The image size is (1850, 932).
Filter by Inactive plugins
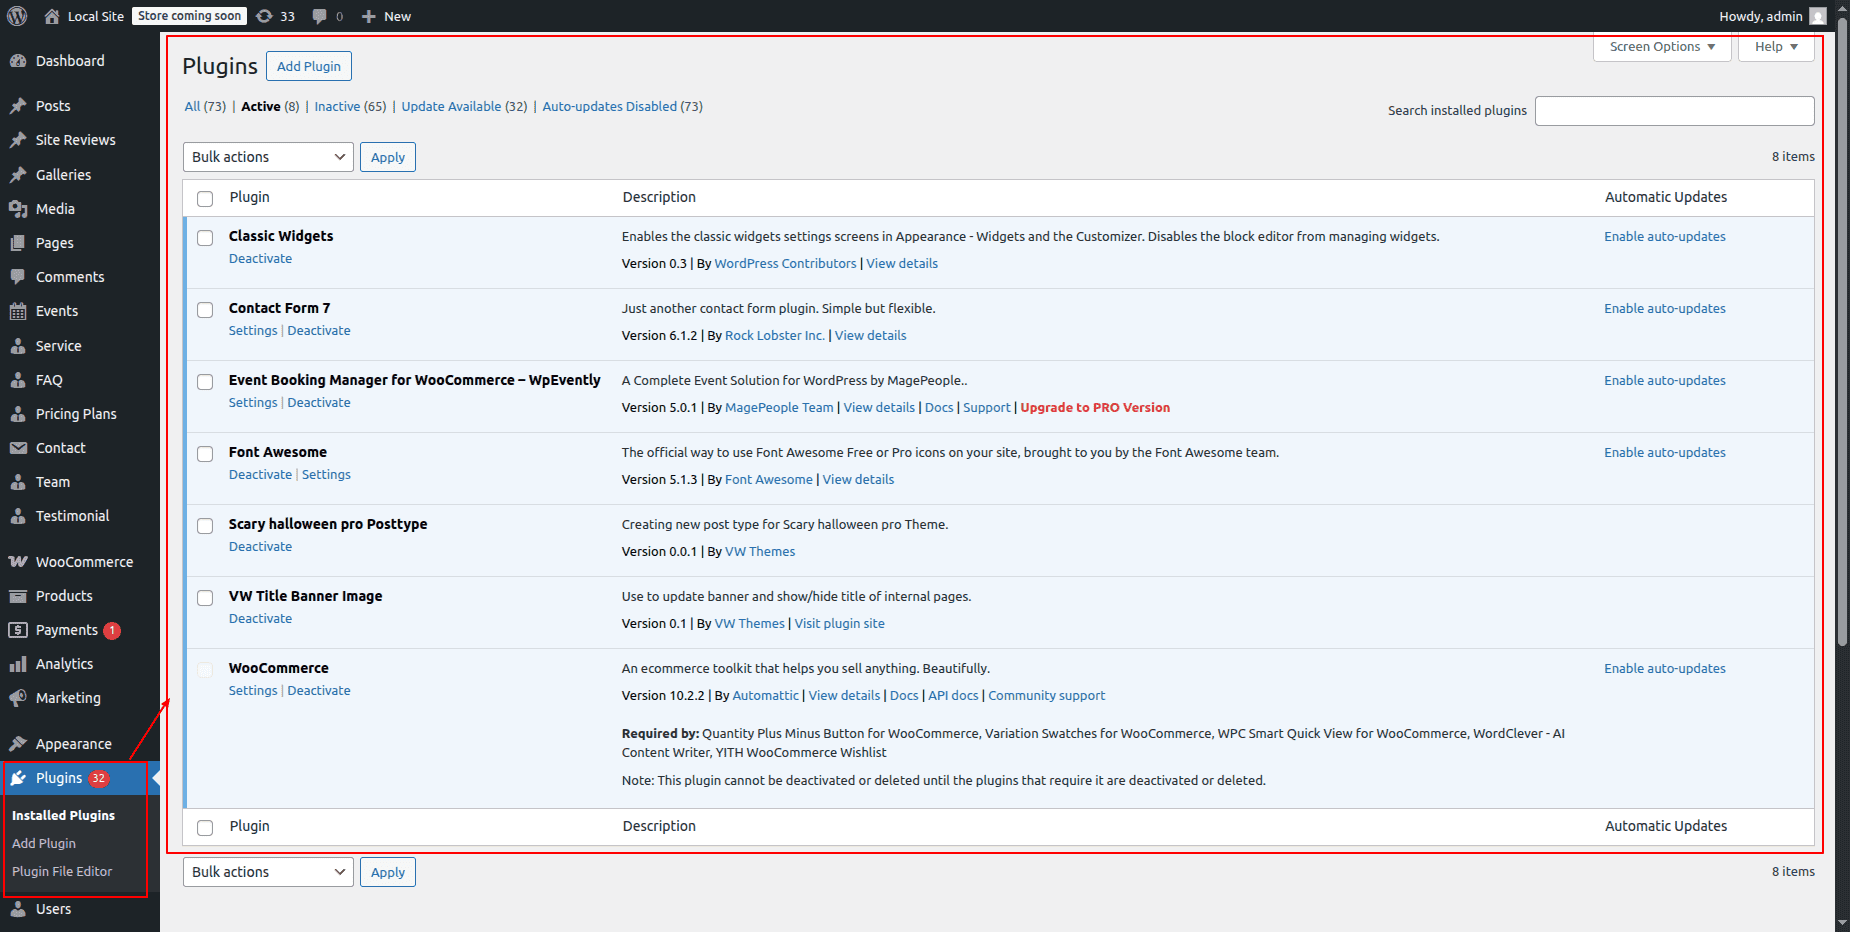coord(337,107)
